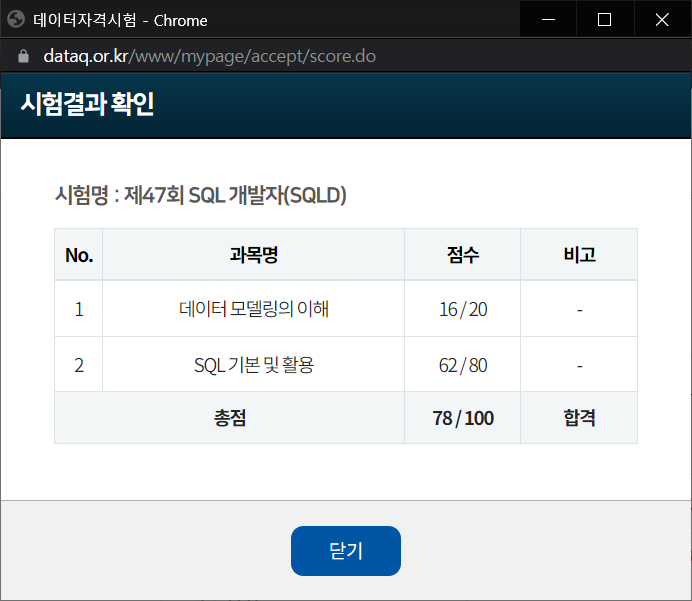Maximize the Chrome popup window
Viewport: 692px width, 601px height.
click(x=604, y=19)
